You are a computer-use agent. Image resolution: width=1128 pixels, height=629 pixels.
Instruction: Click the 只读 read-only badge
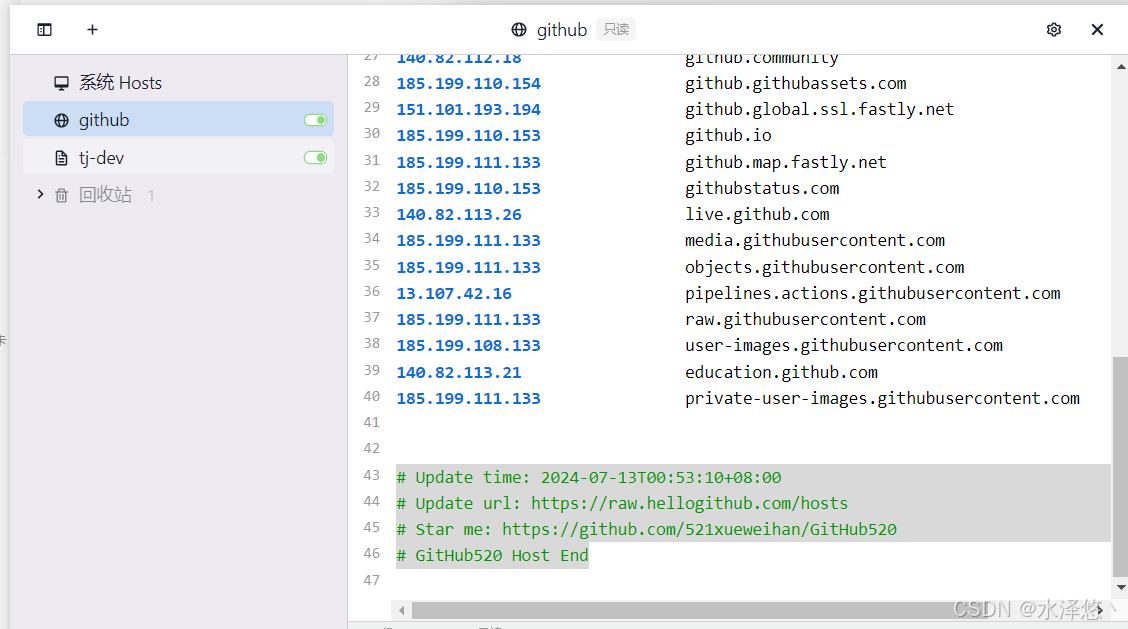tap(615, 29)
